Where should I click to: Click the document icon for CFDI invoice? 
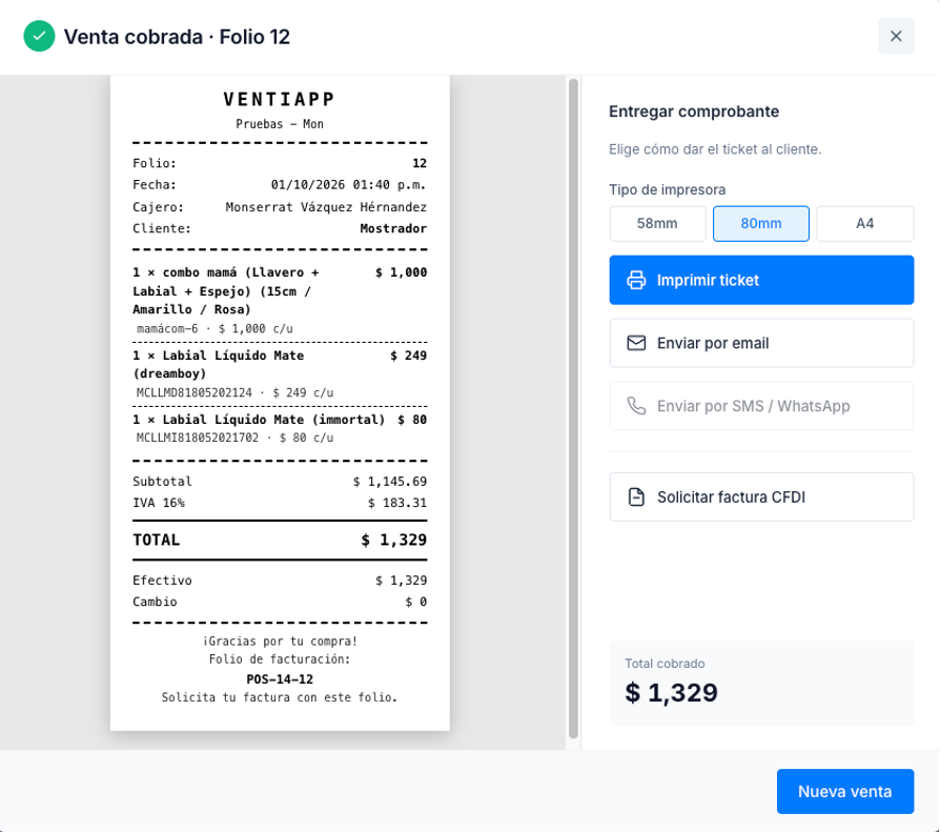(x=636, y=497)
